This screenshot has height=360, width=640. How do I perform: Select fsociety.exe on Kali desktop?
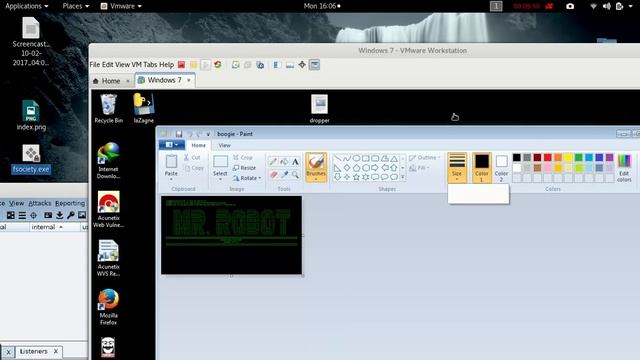pos(31,159)
